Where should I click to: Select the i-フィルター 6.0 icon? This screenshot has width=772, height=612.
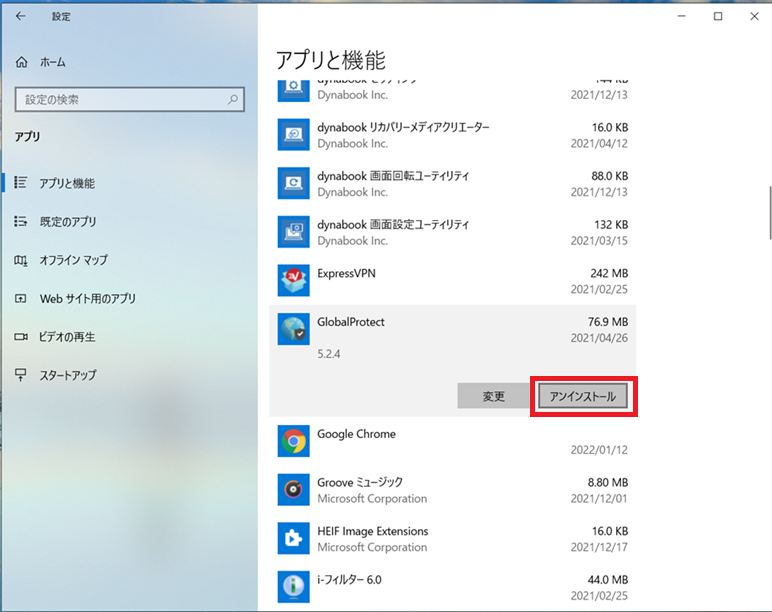(x=293, y=587)
